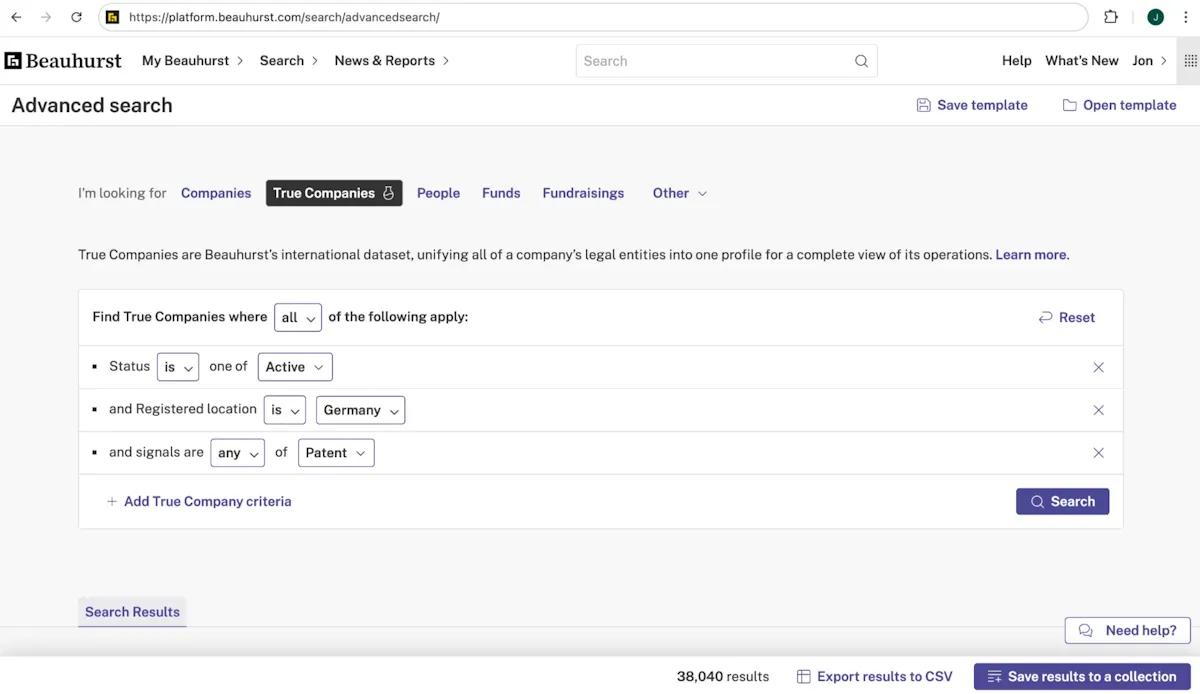Open the Status 'is' operator dropdown
The height and width of the screenshot is (694, 1200).
pyautogui.click(x=178, y=367)
